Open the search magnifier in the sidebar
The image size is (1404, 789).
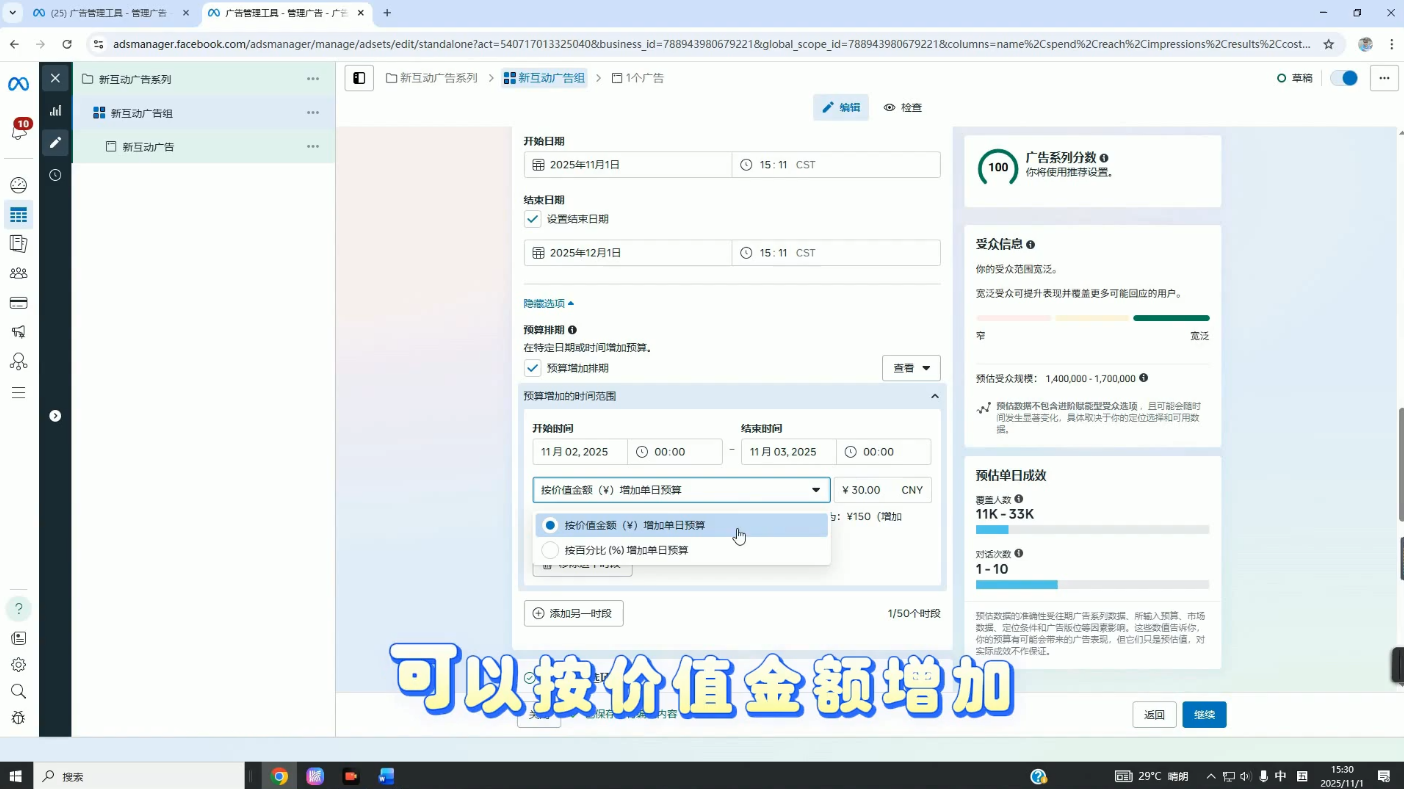(20, 691)
